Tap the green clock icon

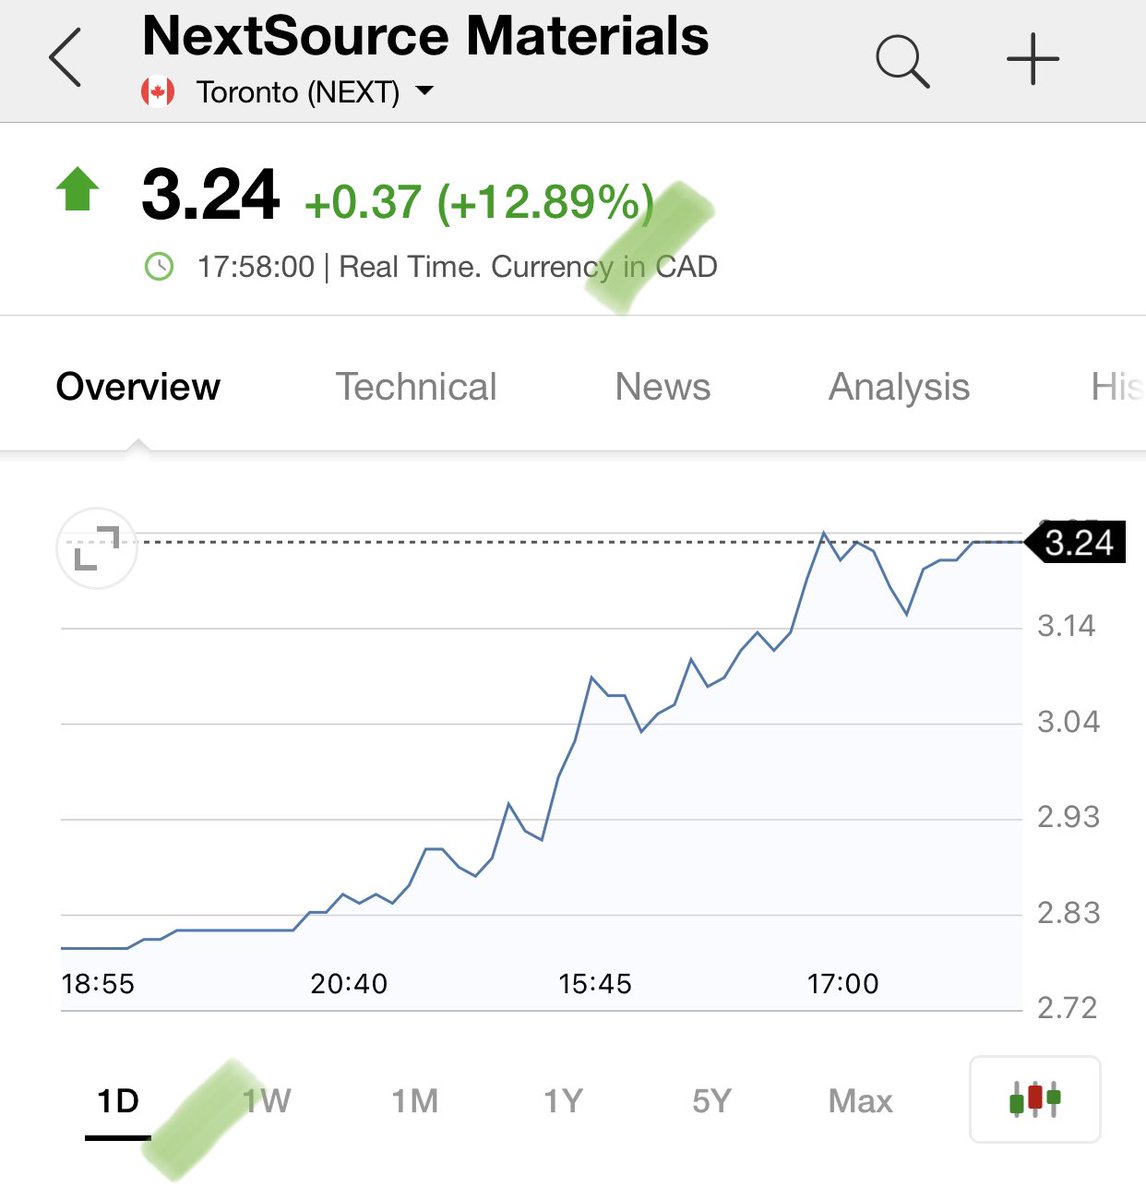point(159,267)
